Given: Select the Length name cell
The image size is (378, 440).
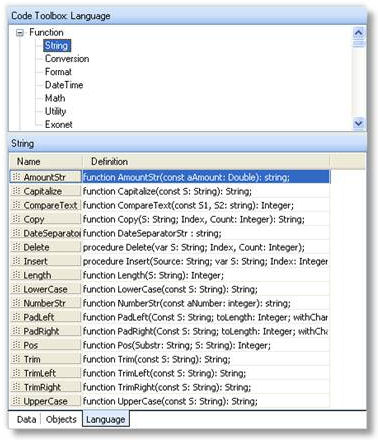Looking at the screenshot, I should (46, 275).
